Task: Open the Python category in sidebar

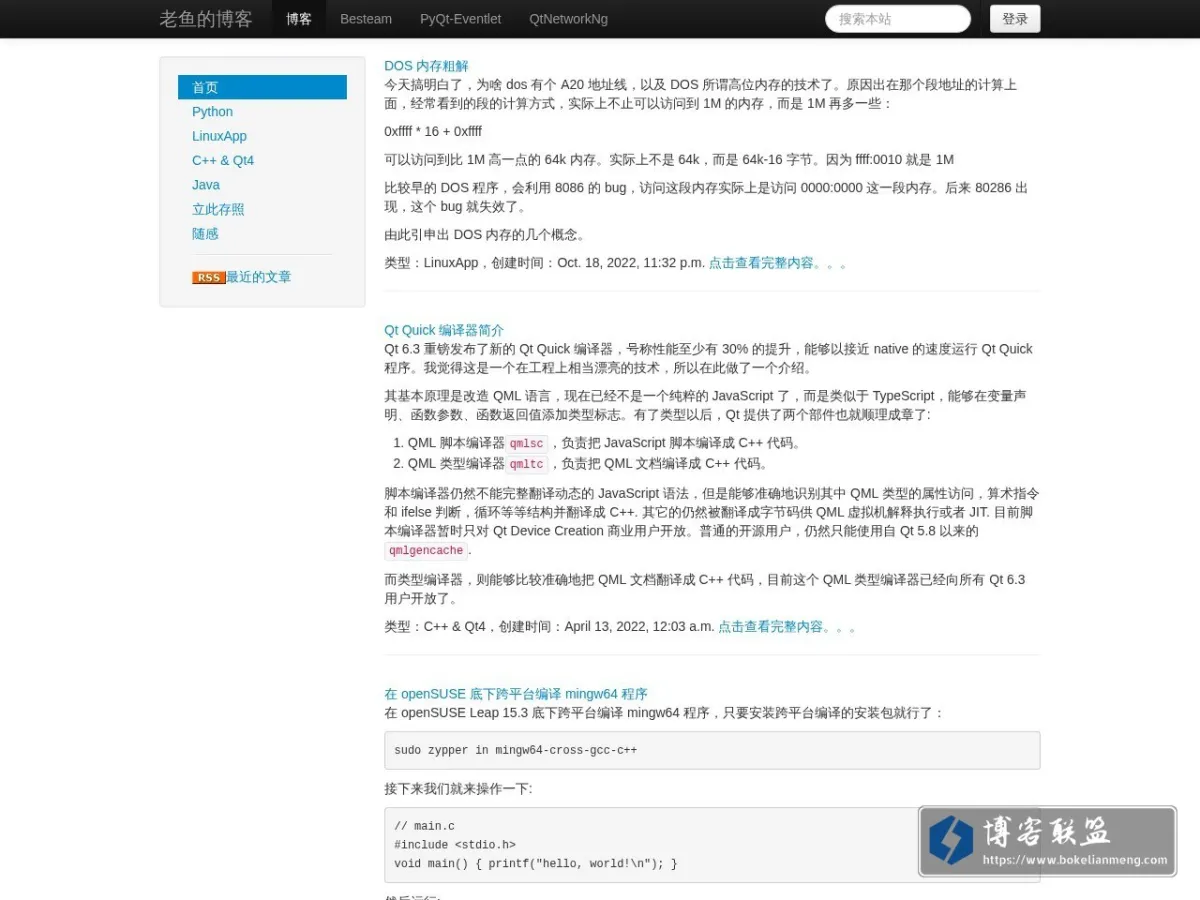Action: (x=212, y=112)
